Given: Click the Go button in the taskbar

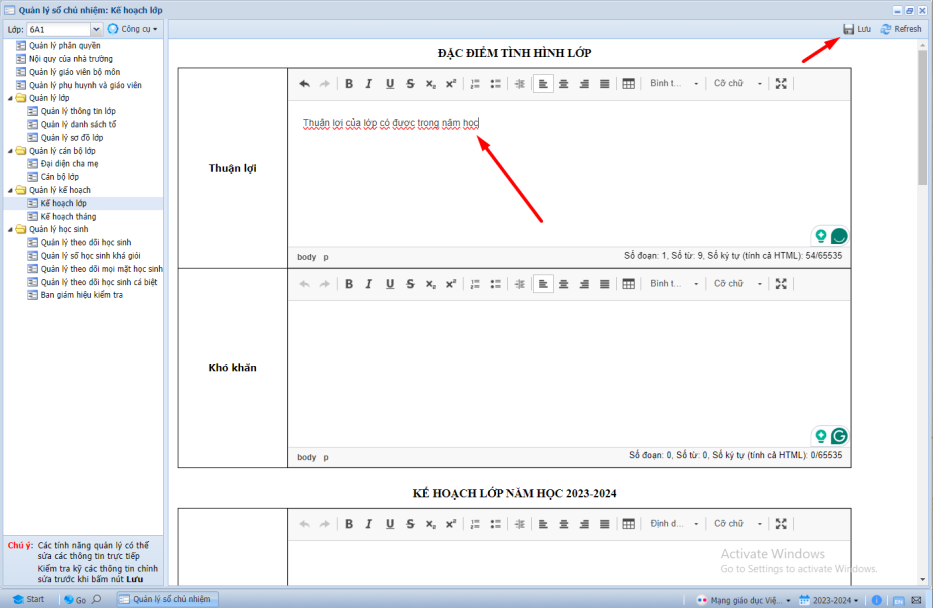Looking at the screenshot, I should pyautogui.click(x=76, y=599).
